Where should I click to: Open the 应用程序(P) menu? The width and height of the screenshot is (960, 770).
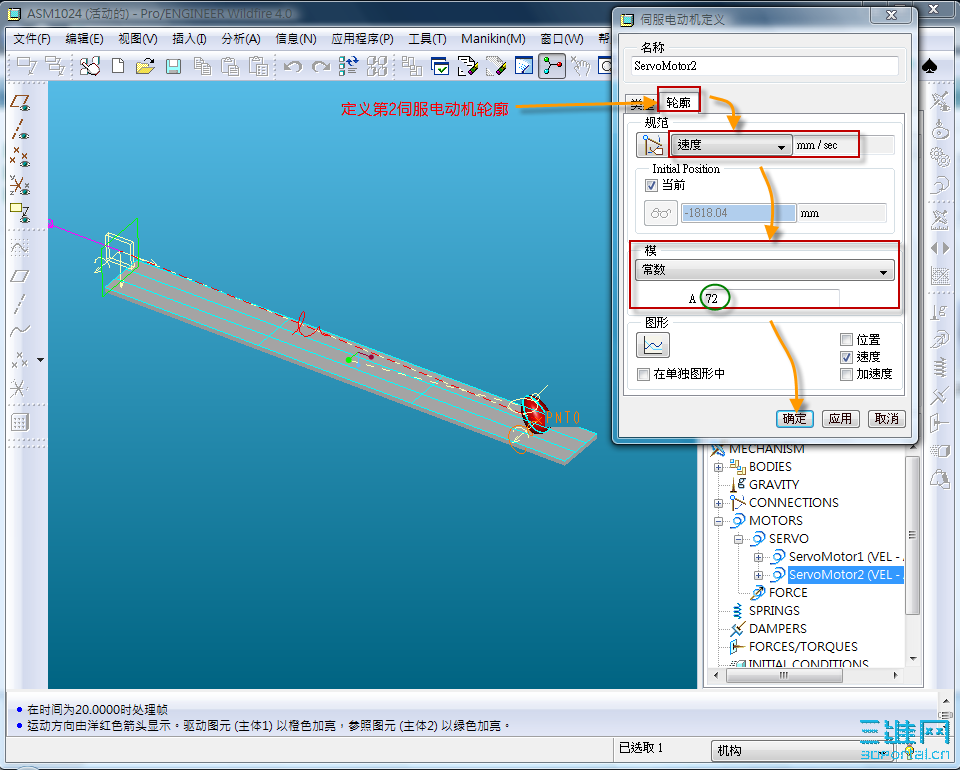pyautogui.click(x=362, y=39)
